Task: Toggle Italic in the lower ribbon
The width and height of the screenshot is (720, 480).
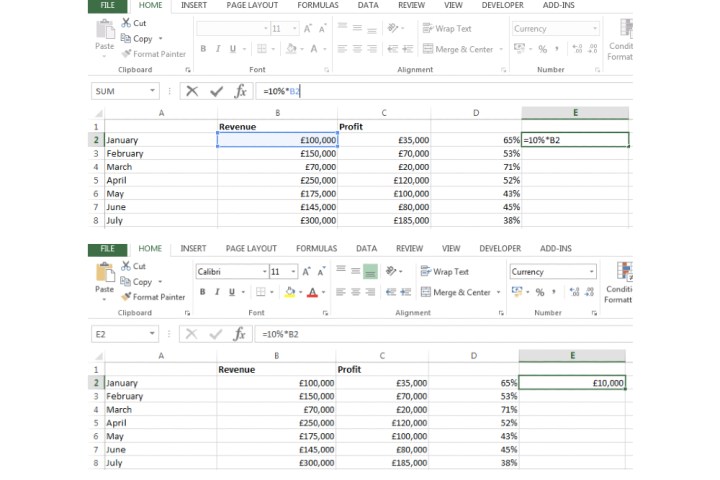Action: (217, 292)
